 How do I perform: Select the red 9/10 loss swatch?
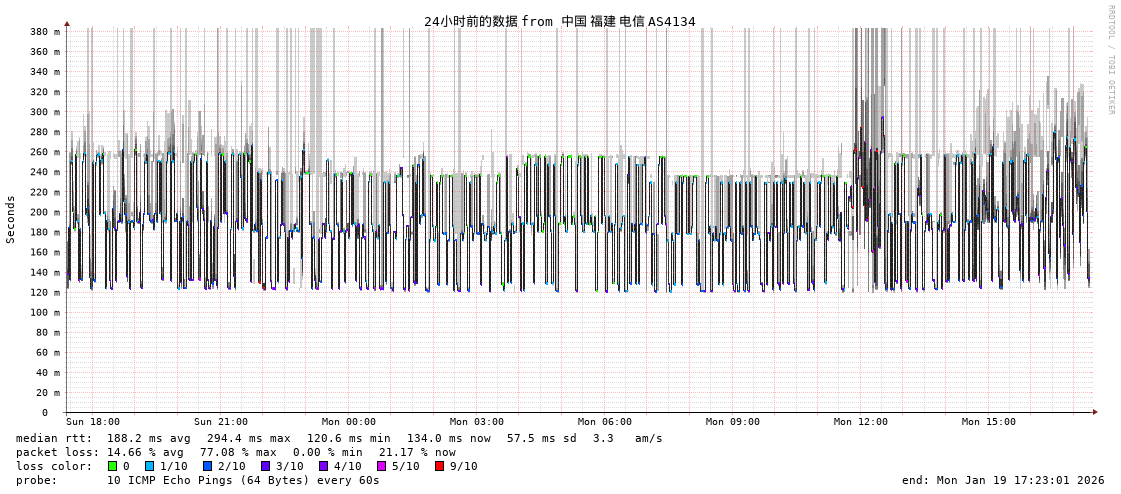439,466
